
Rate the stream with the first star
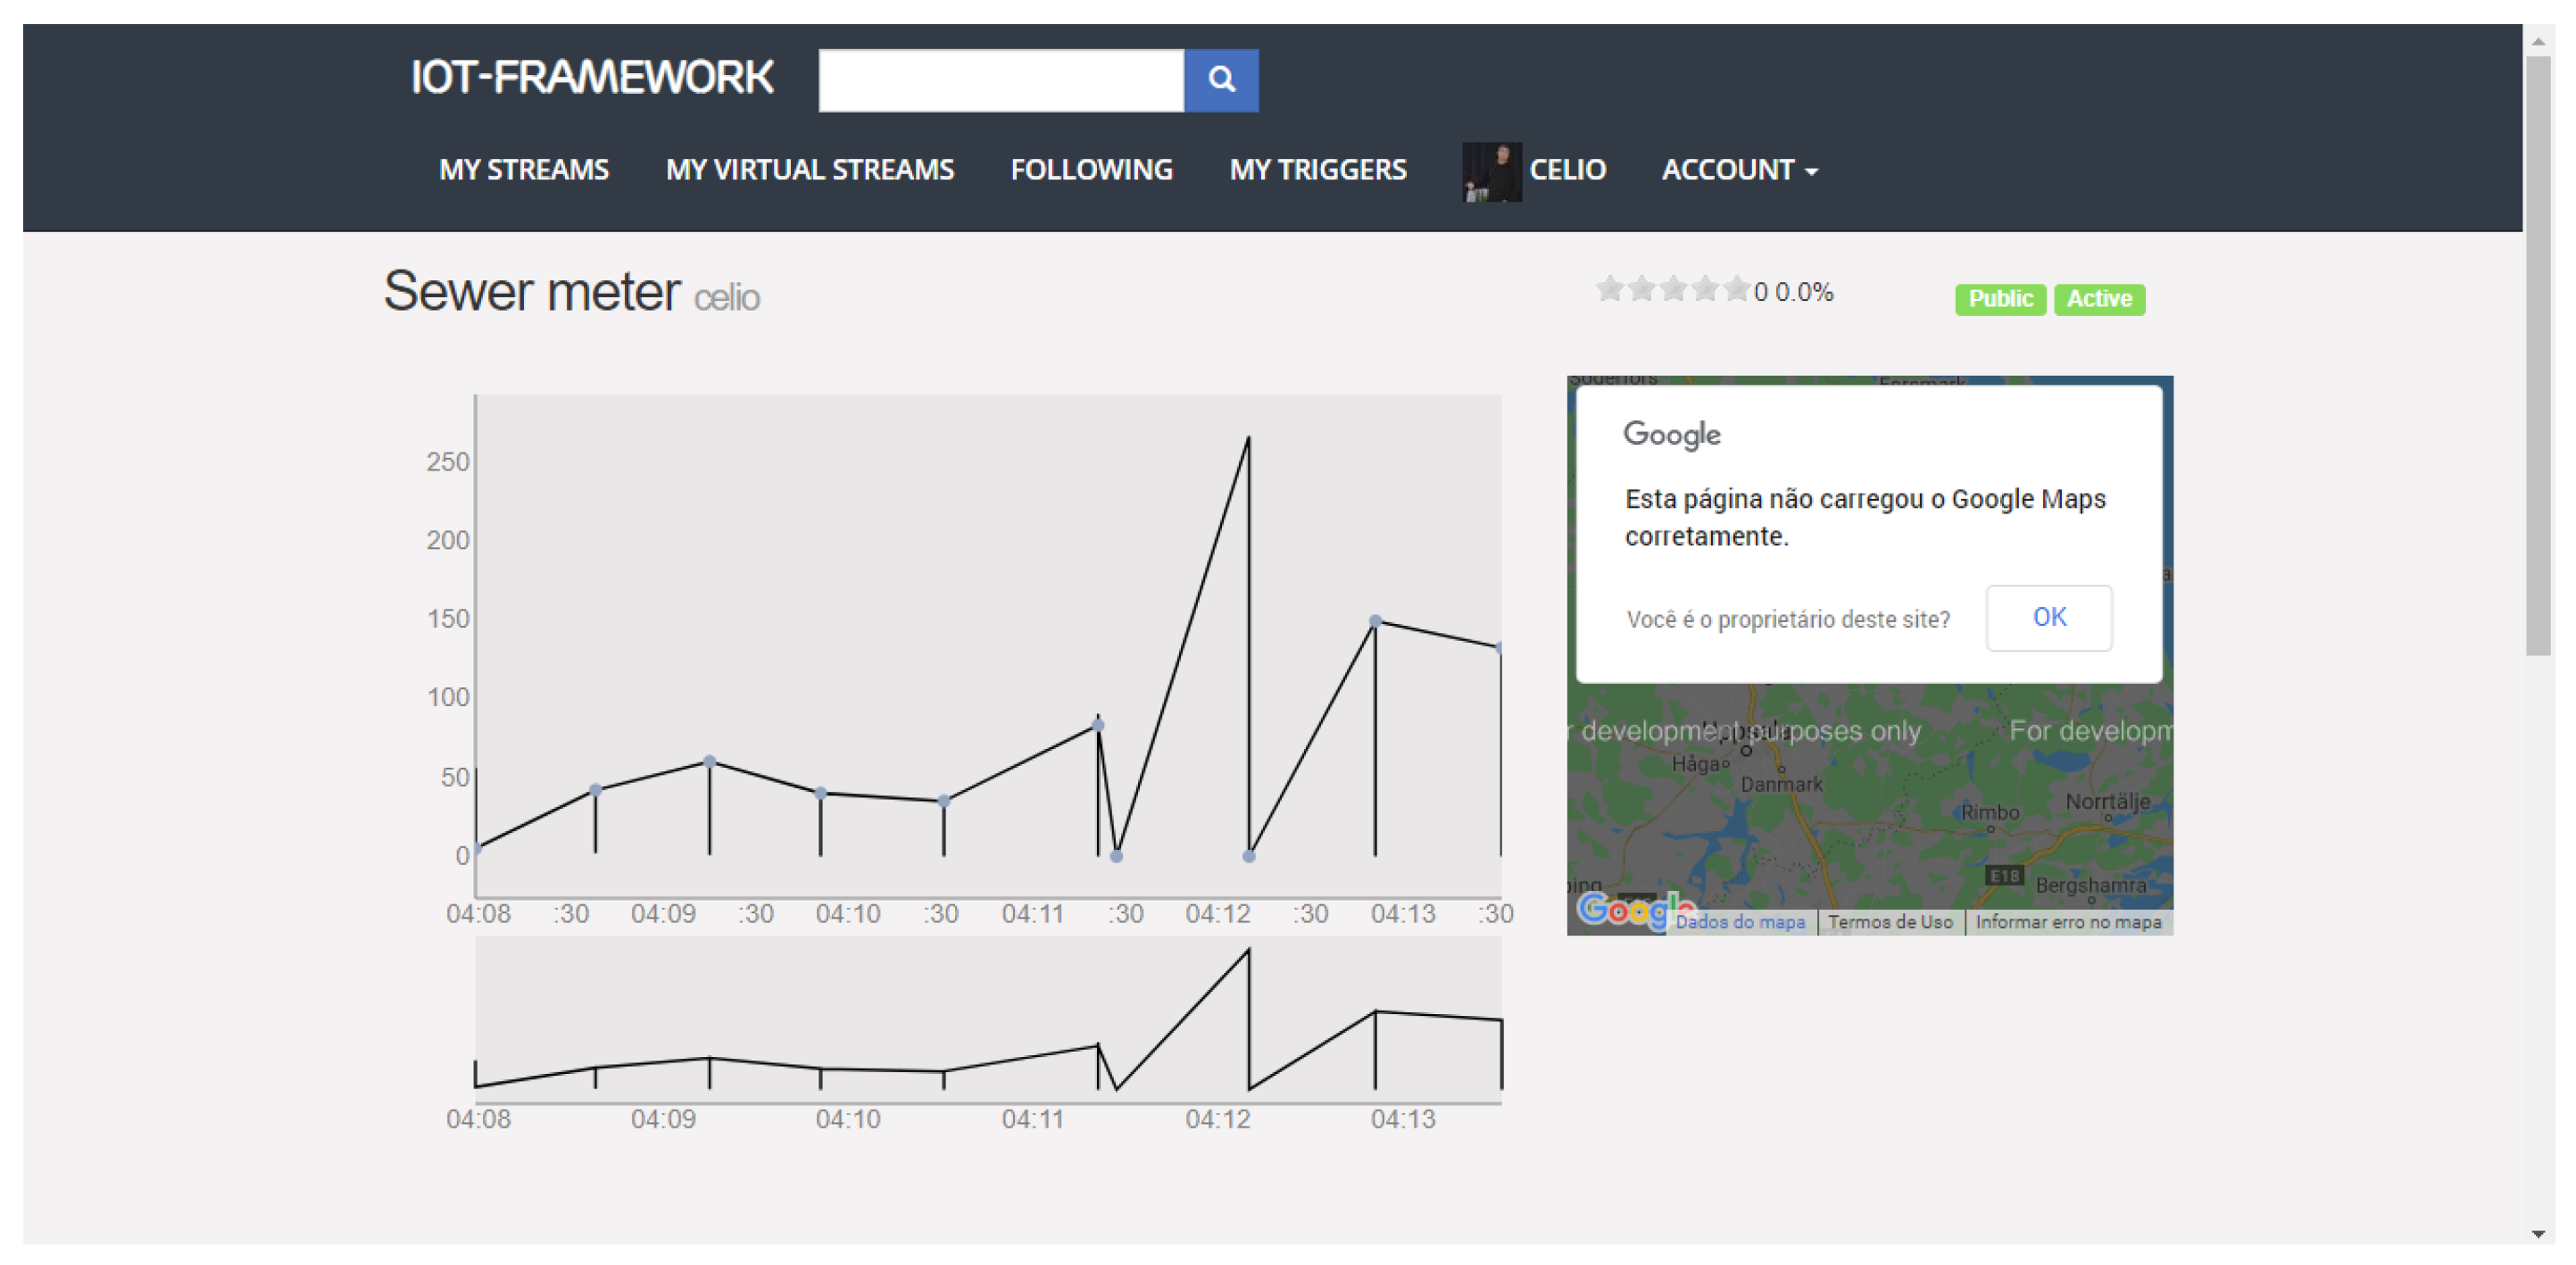(1609, 290)
